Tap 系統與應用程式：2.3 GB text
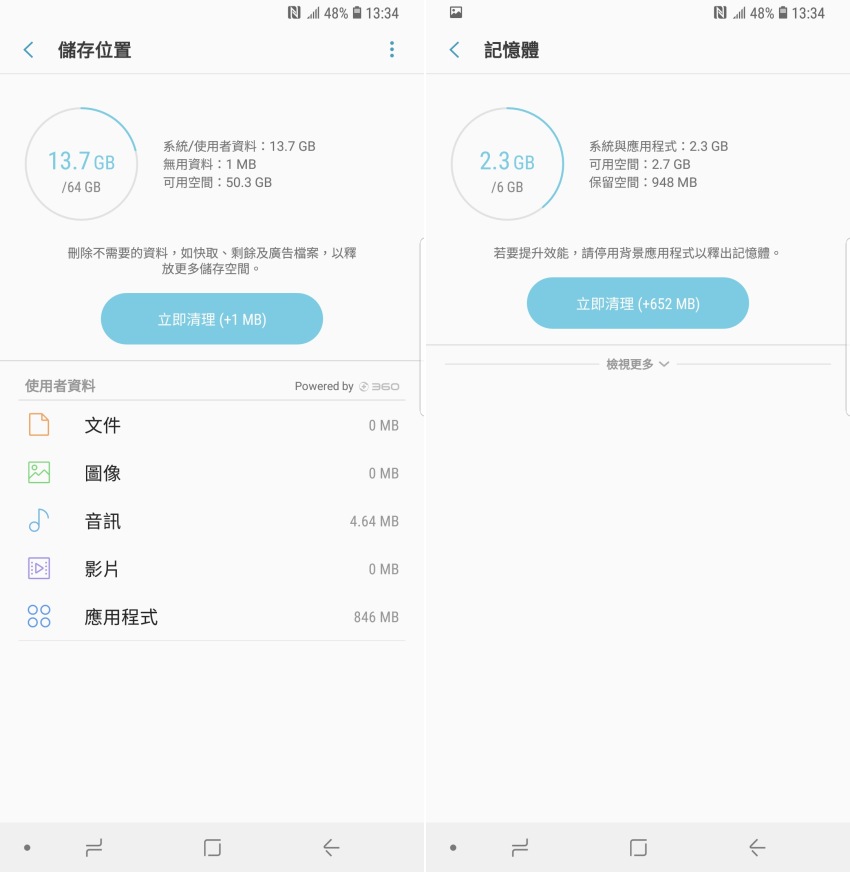This screenshot has height=872, width=850. pos(659,146)
